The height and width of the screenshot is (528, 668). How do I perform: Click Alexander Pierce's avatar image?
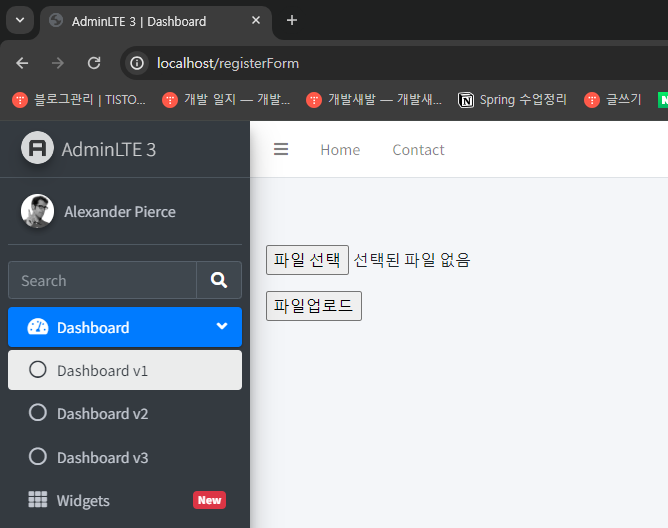[37, 211]
